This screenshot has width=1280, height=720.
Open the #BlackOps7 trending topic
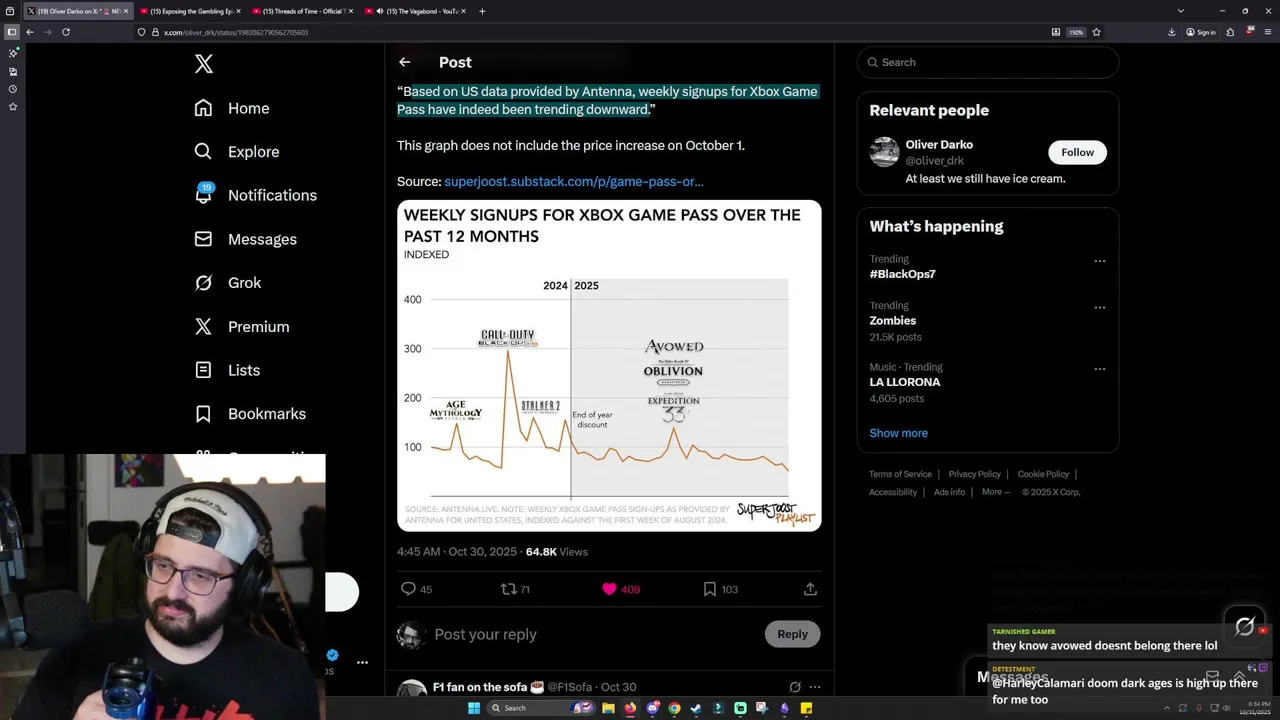(902, 274)
